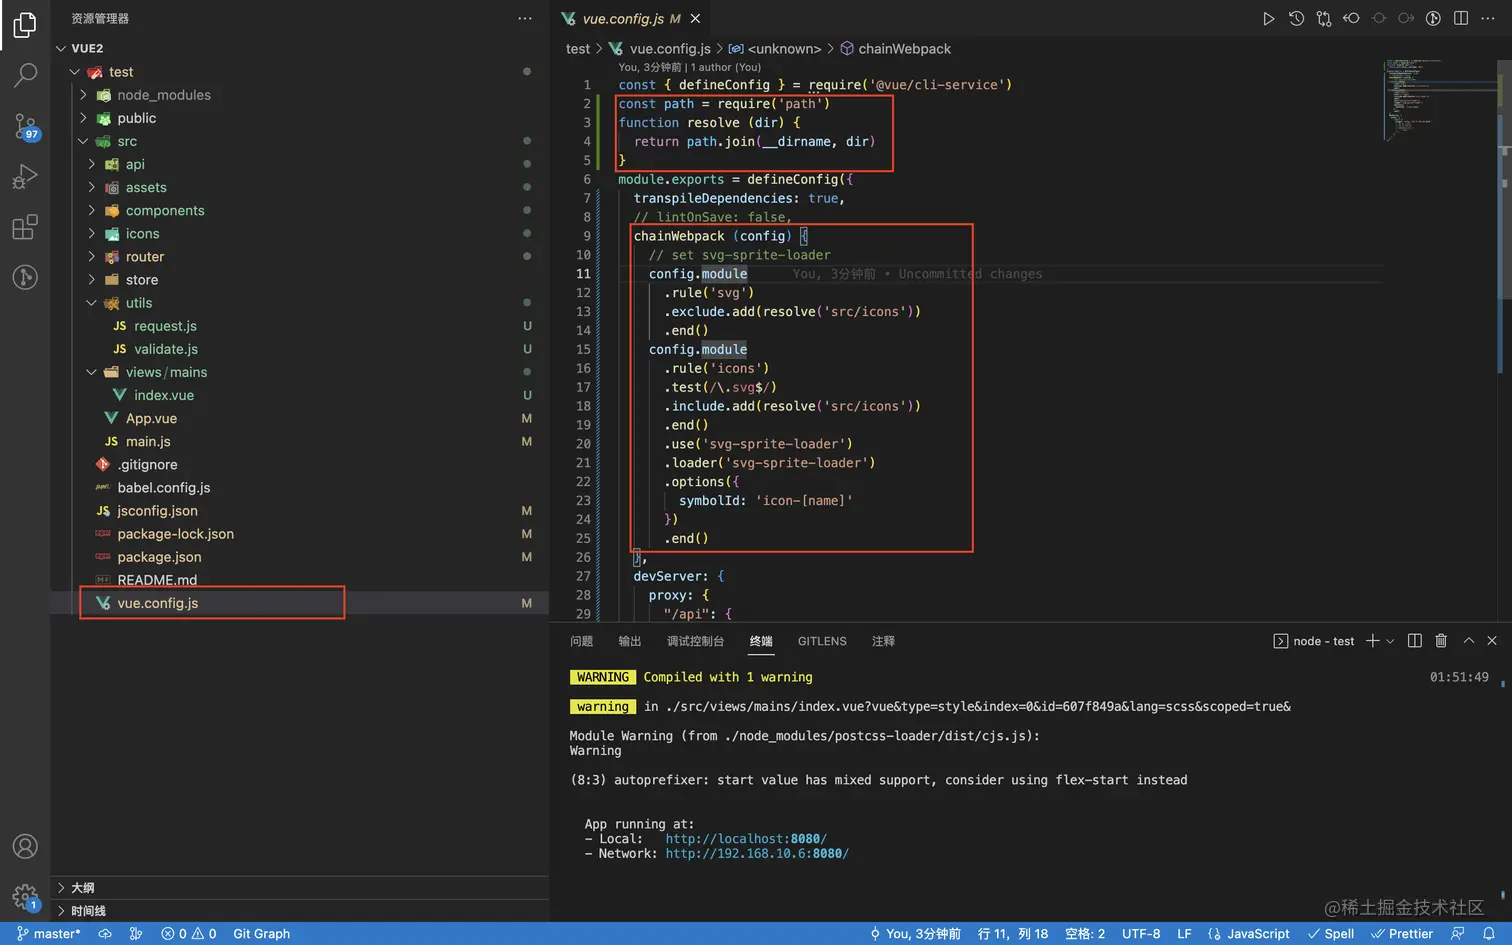Switch to the 调试控制台 panel tab
Image resolution: width=1512 pixels, height=945 pixels.
click(695, 641)
